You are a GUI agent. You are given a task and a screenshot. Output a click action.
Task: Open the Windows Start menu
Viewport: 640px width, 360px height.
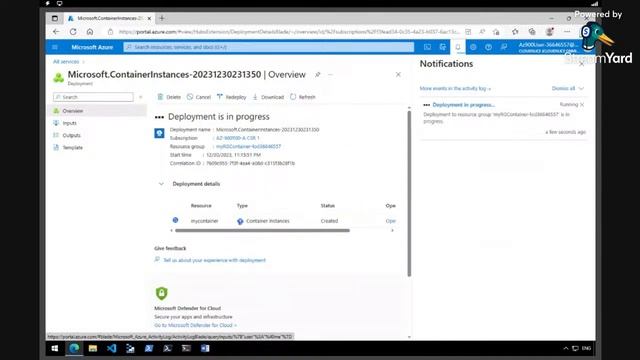(x=55, y=348)
